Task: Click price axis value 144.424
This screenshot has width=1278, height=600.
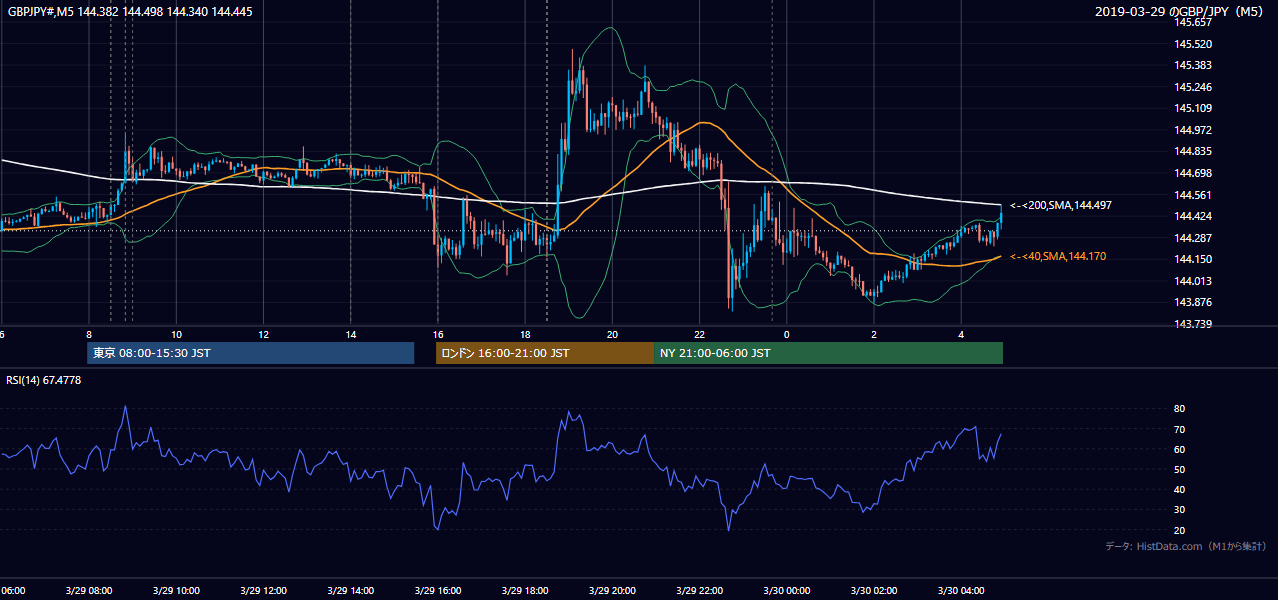Action: pyautogui.click(x=1192, y=216)
